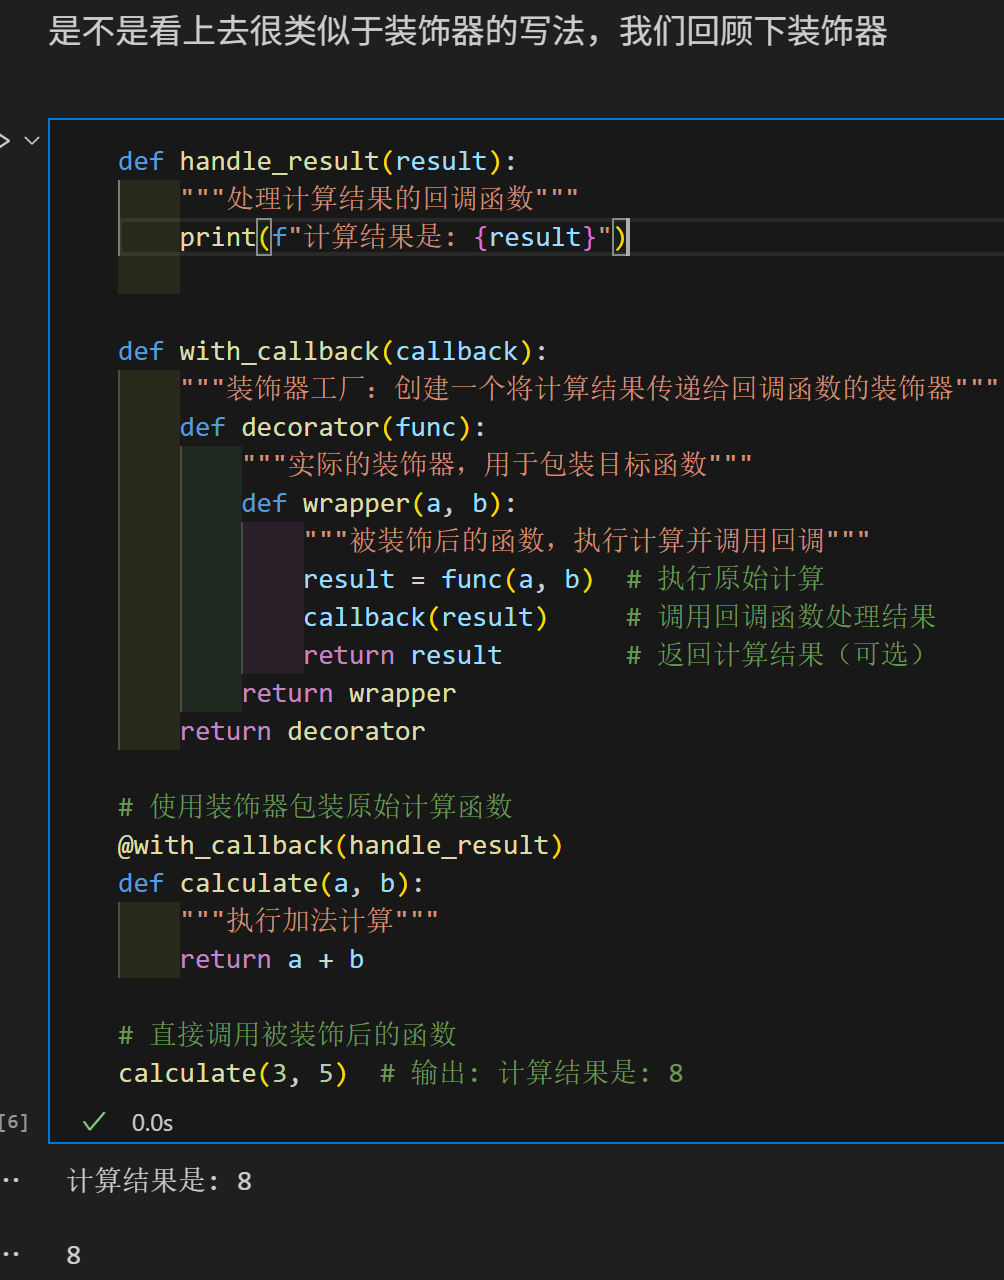Click the comment '# 执行原始计算'
Image resolution: width=1004 pixels, height=1280 pixels.
tap(726, 579)
